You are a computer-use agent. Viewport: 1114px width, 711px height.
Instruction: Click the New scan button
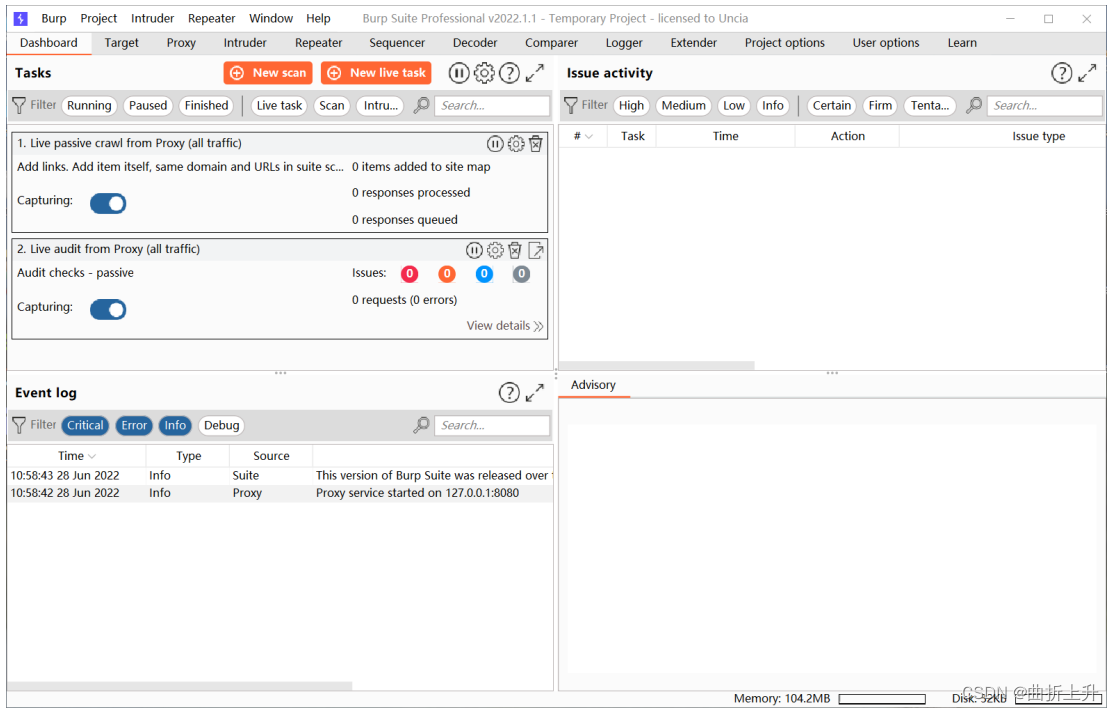[x=268, y=73]
